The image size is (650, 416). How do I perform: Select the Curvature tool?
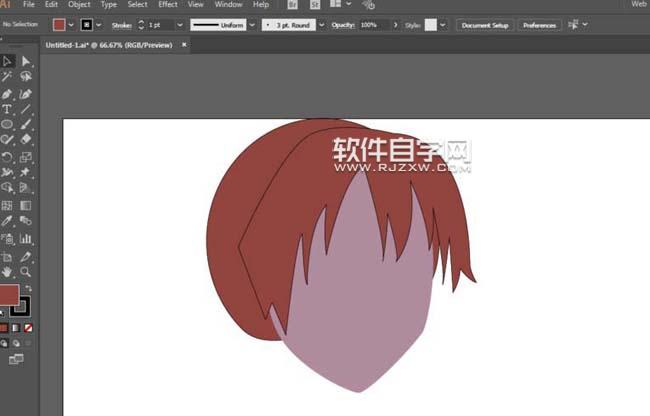click(26, 94)
